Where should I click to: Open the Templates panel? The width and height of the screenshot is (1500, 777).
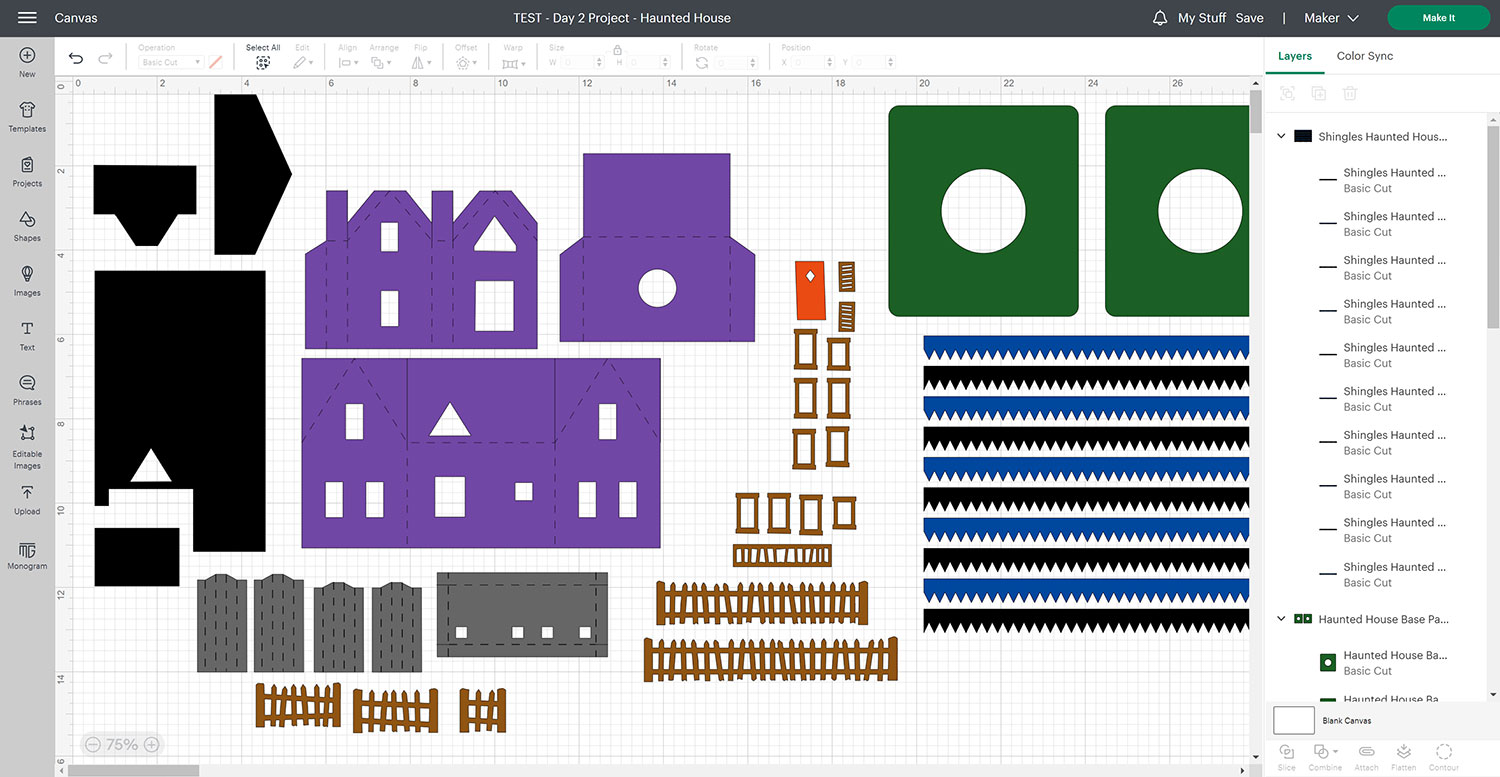27,116
